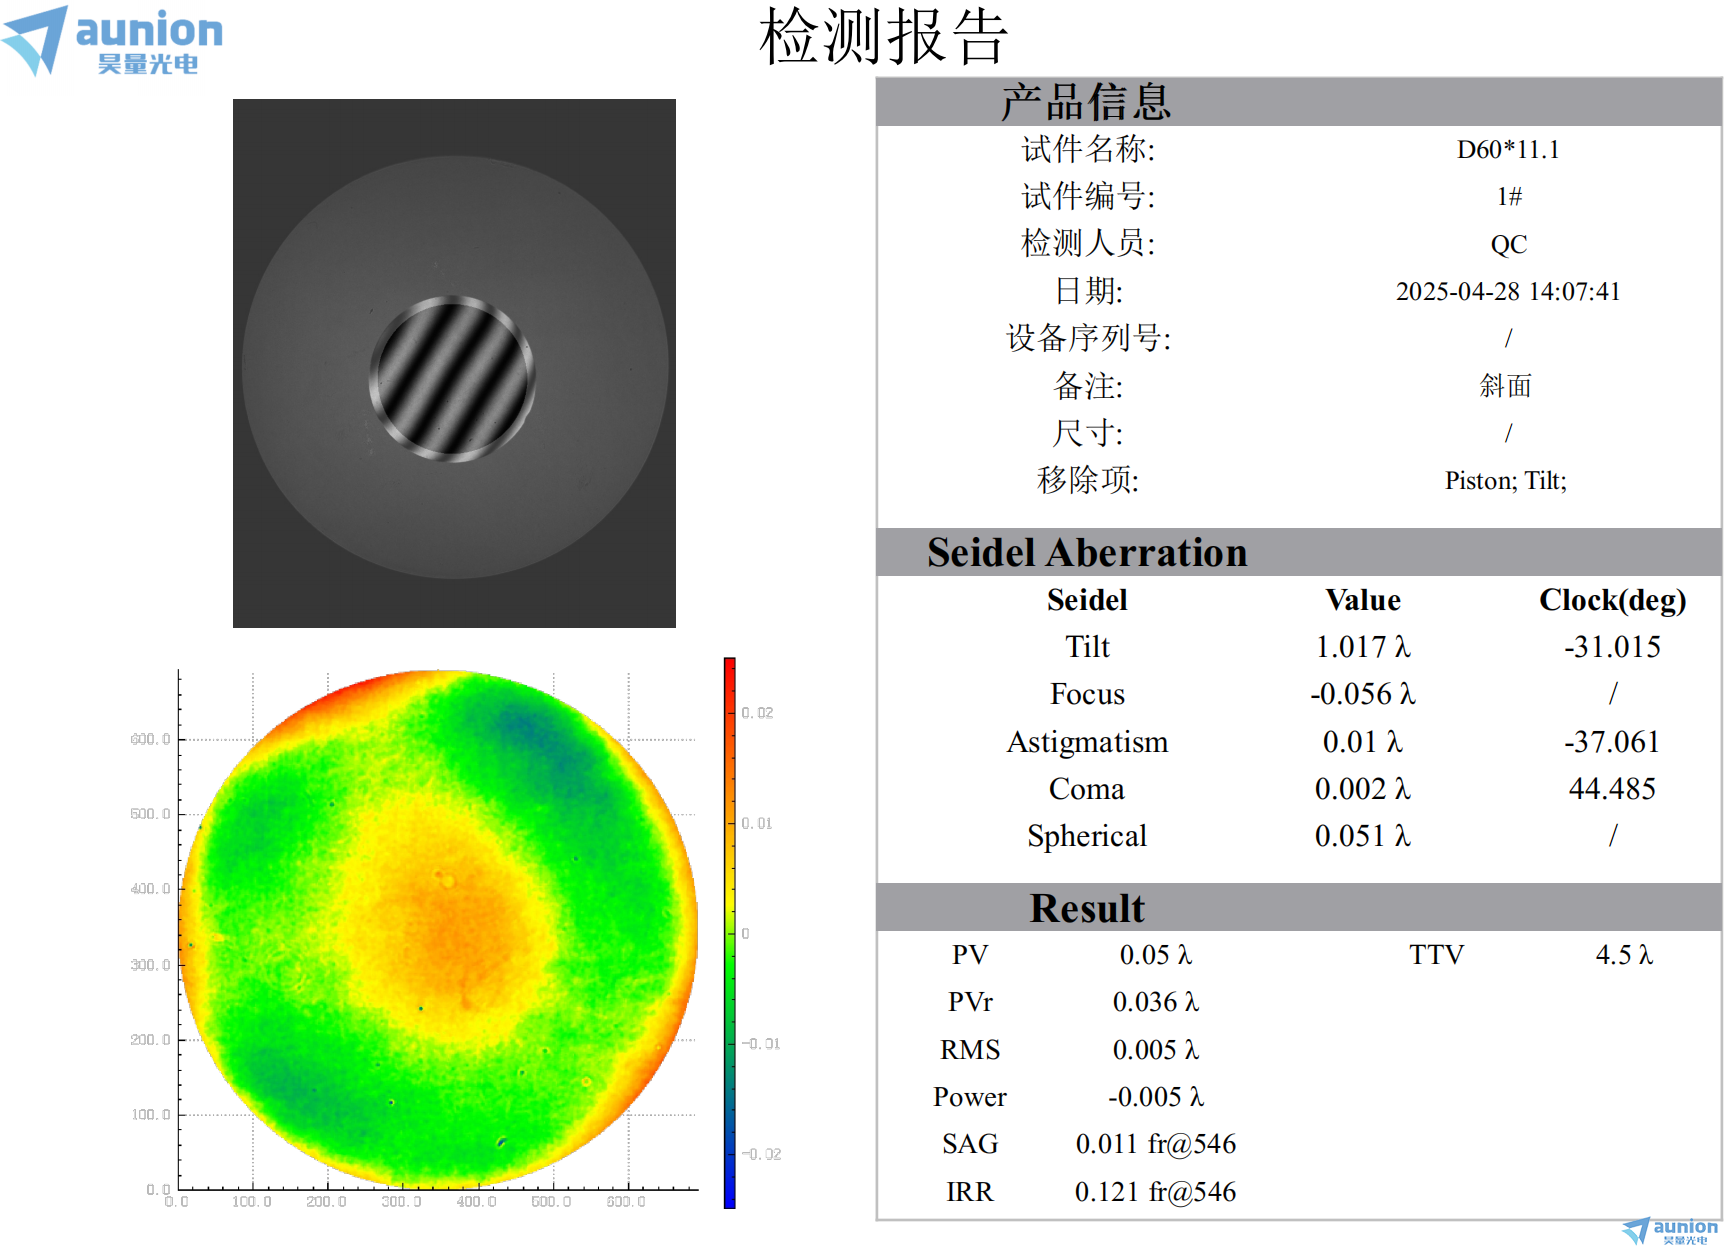Screen dimensions: 1730x1256
Task: Click the Tilt row label
Action: tap(1087, 647)
